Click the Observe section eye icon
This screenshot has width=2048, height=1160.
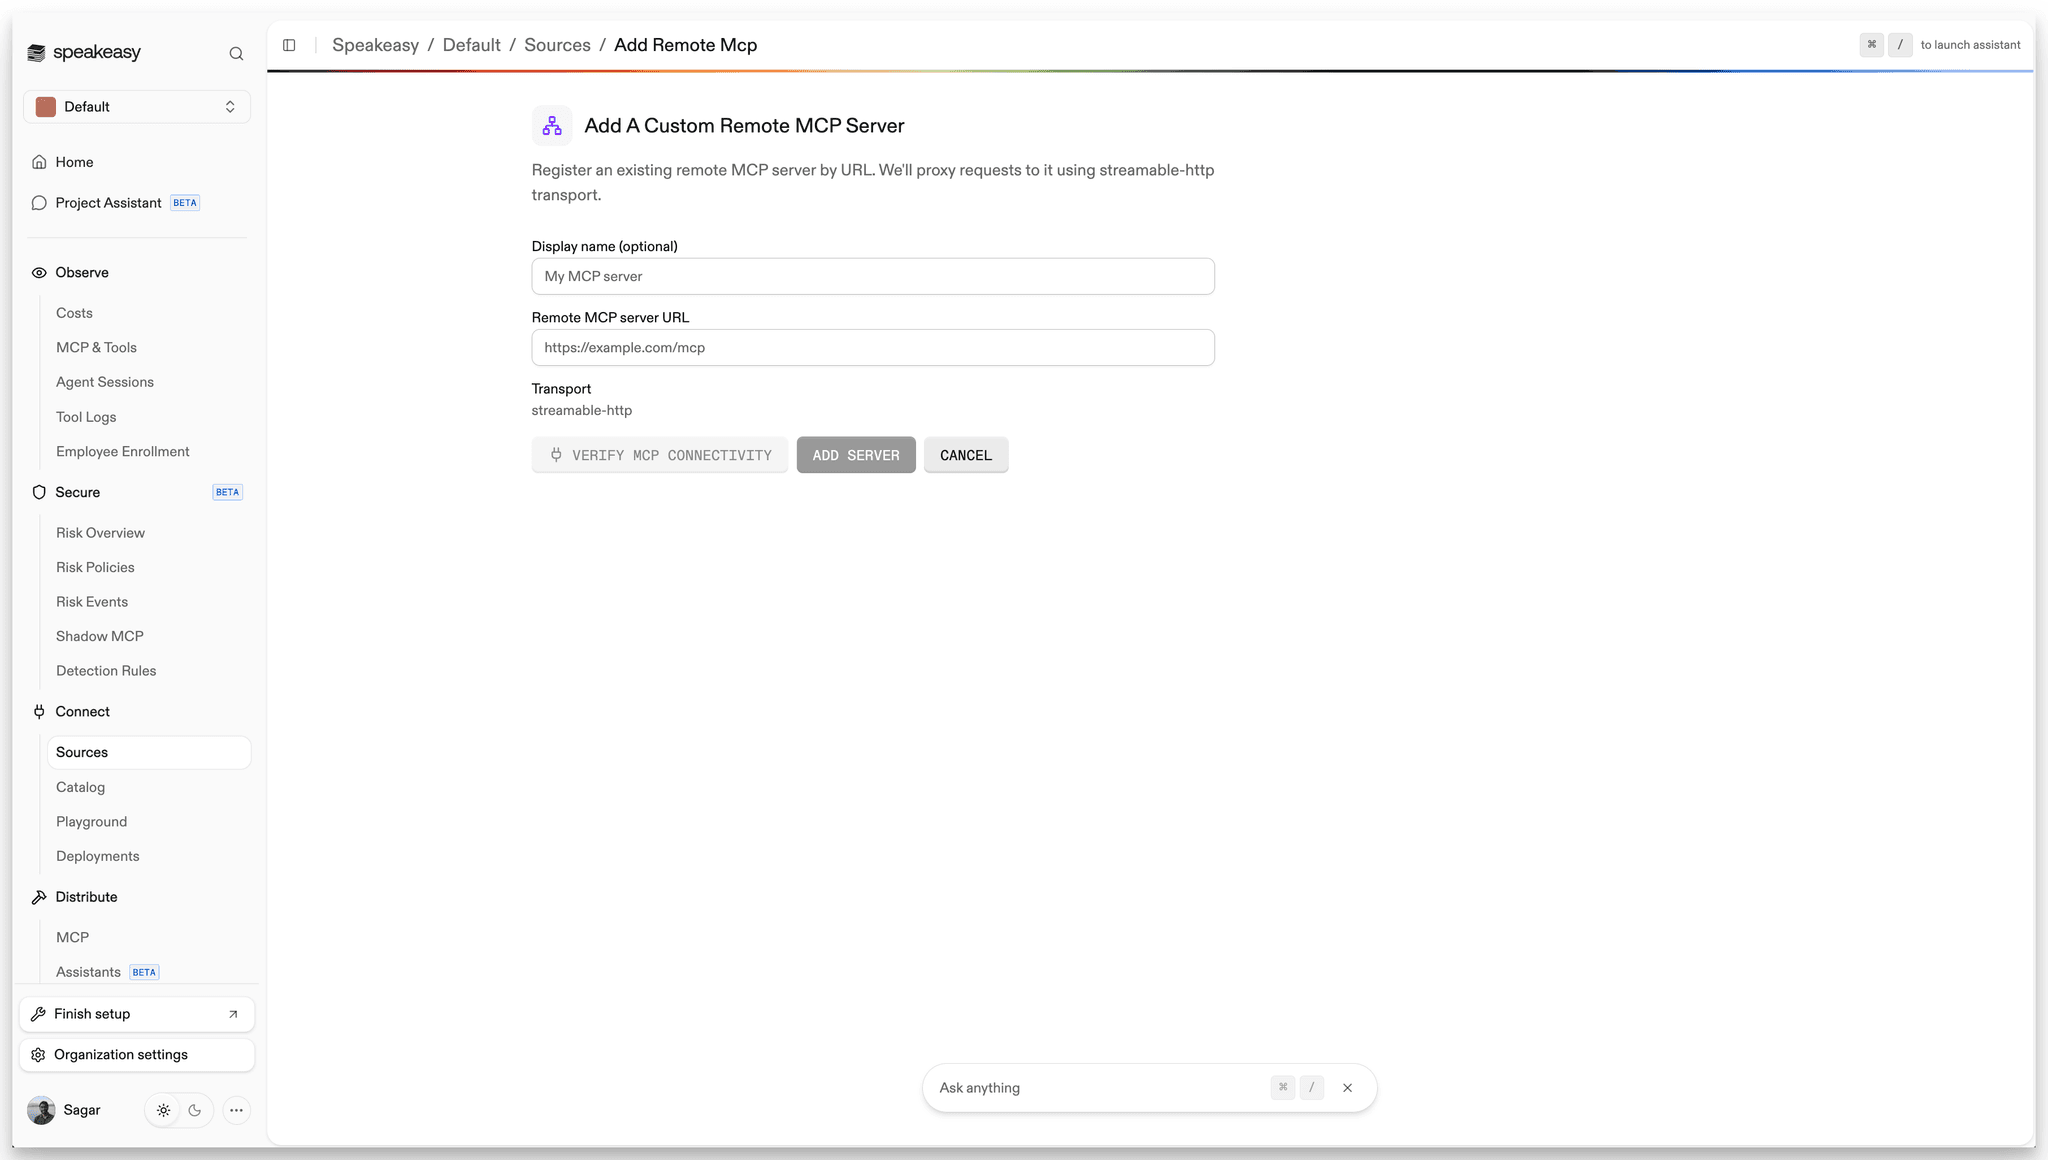click(39, 273)
